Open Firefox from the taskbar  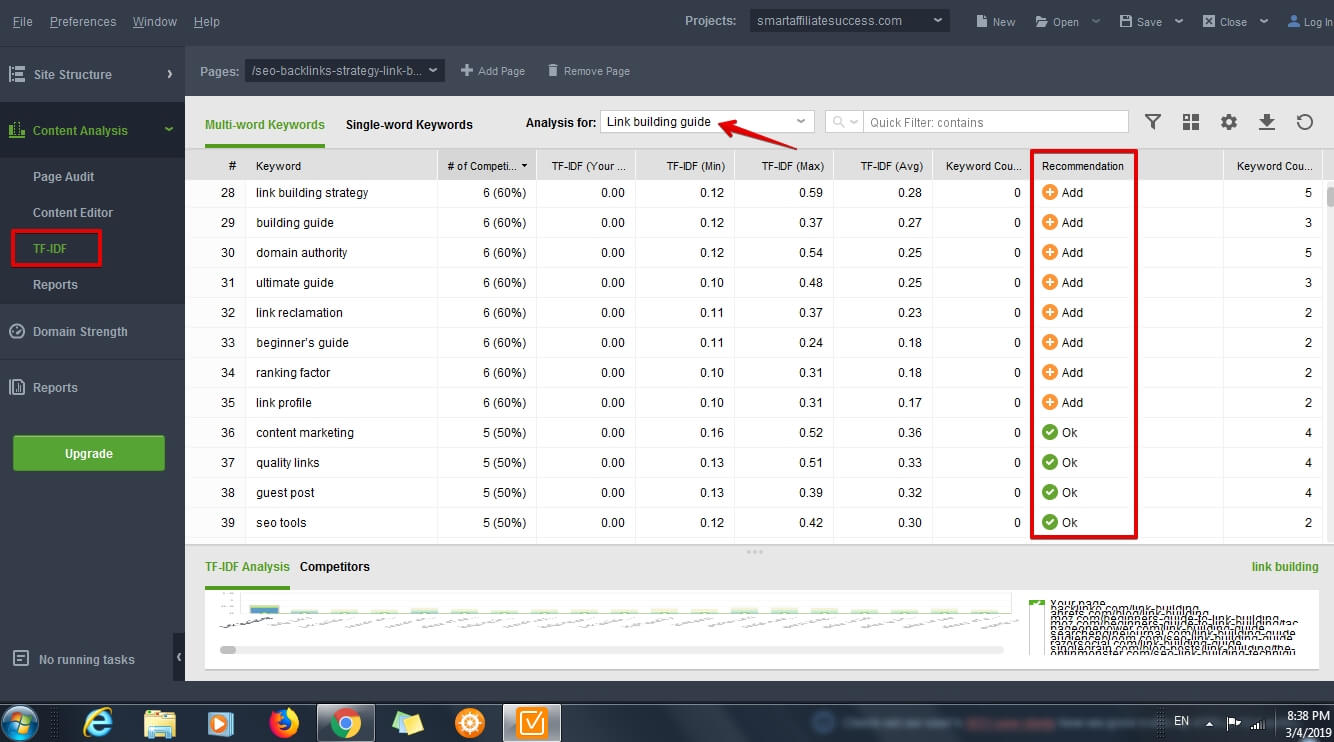[x=284, y=722]
